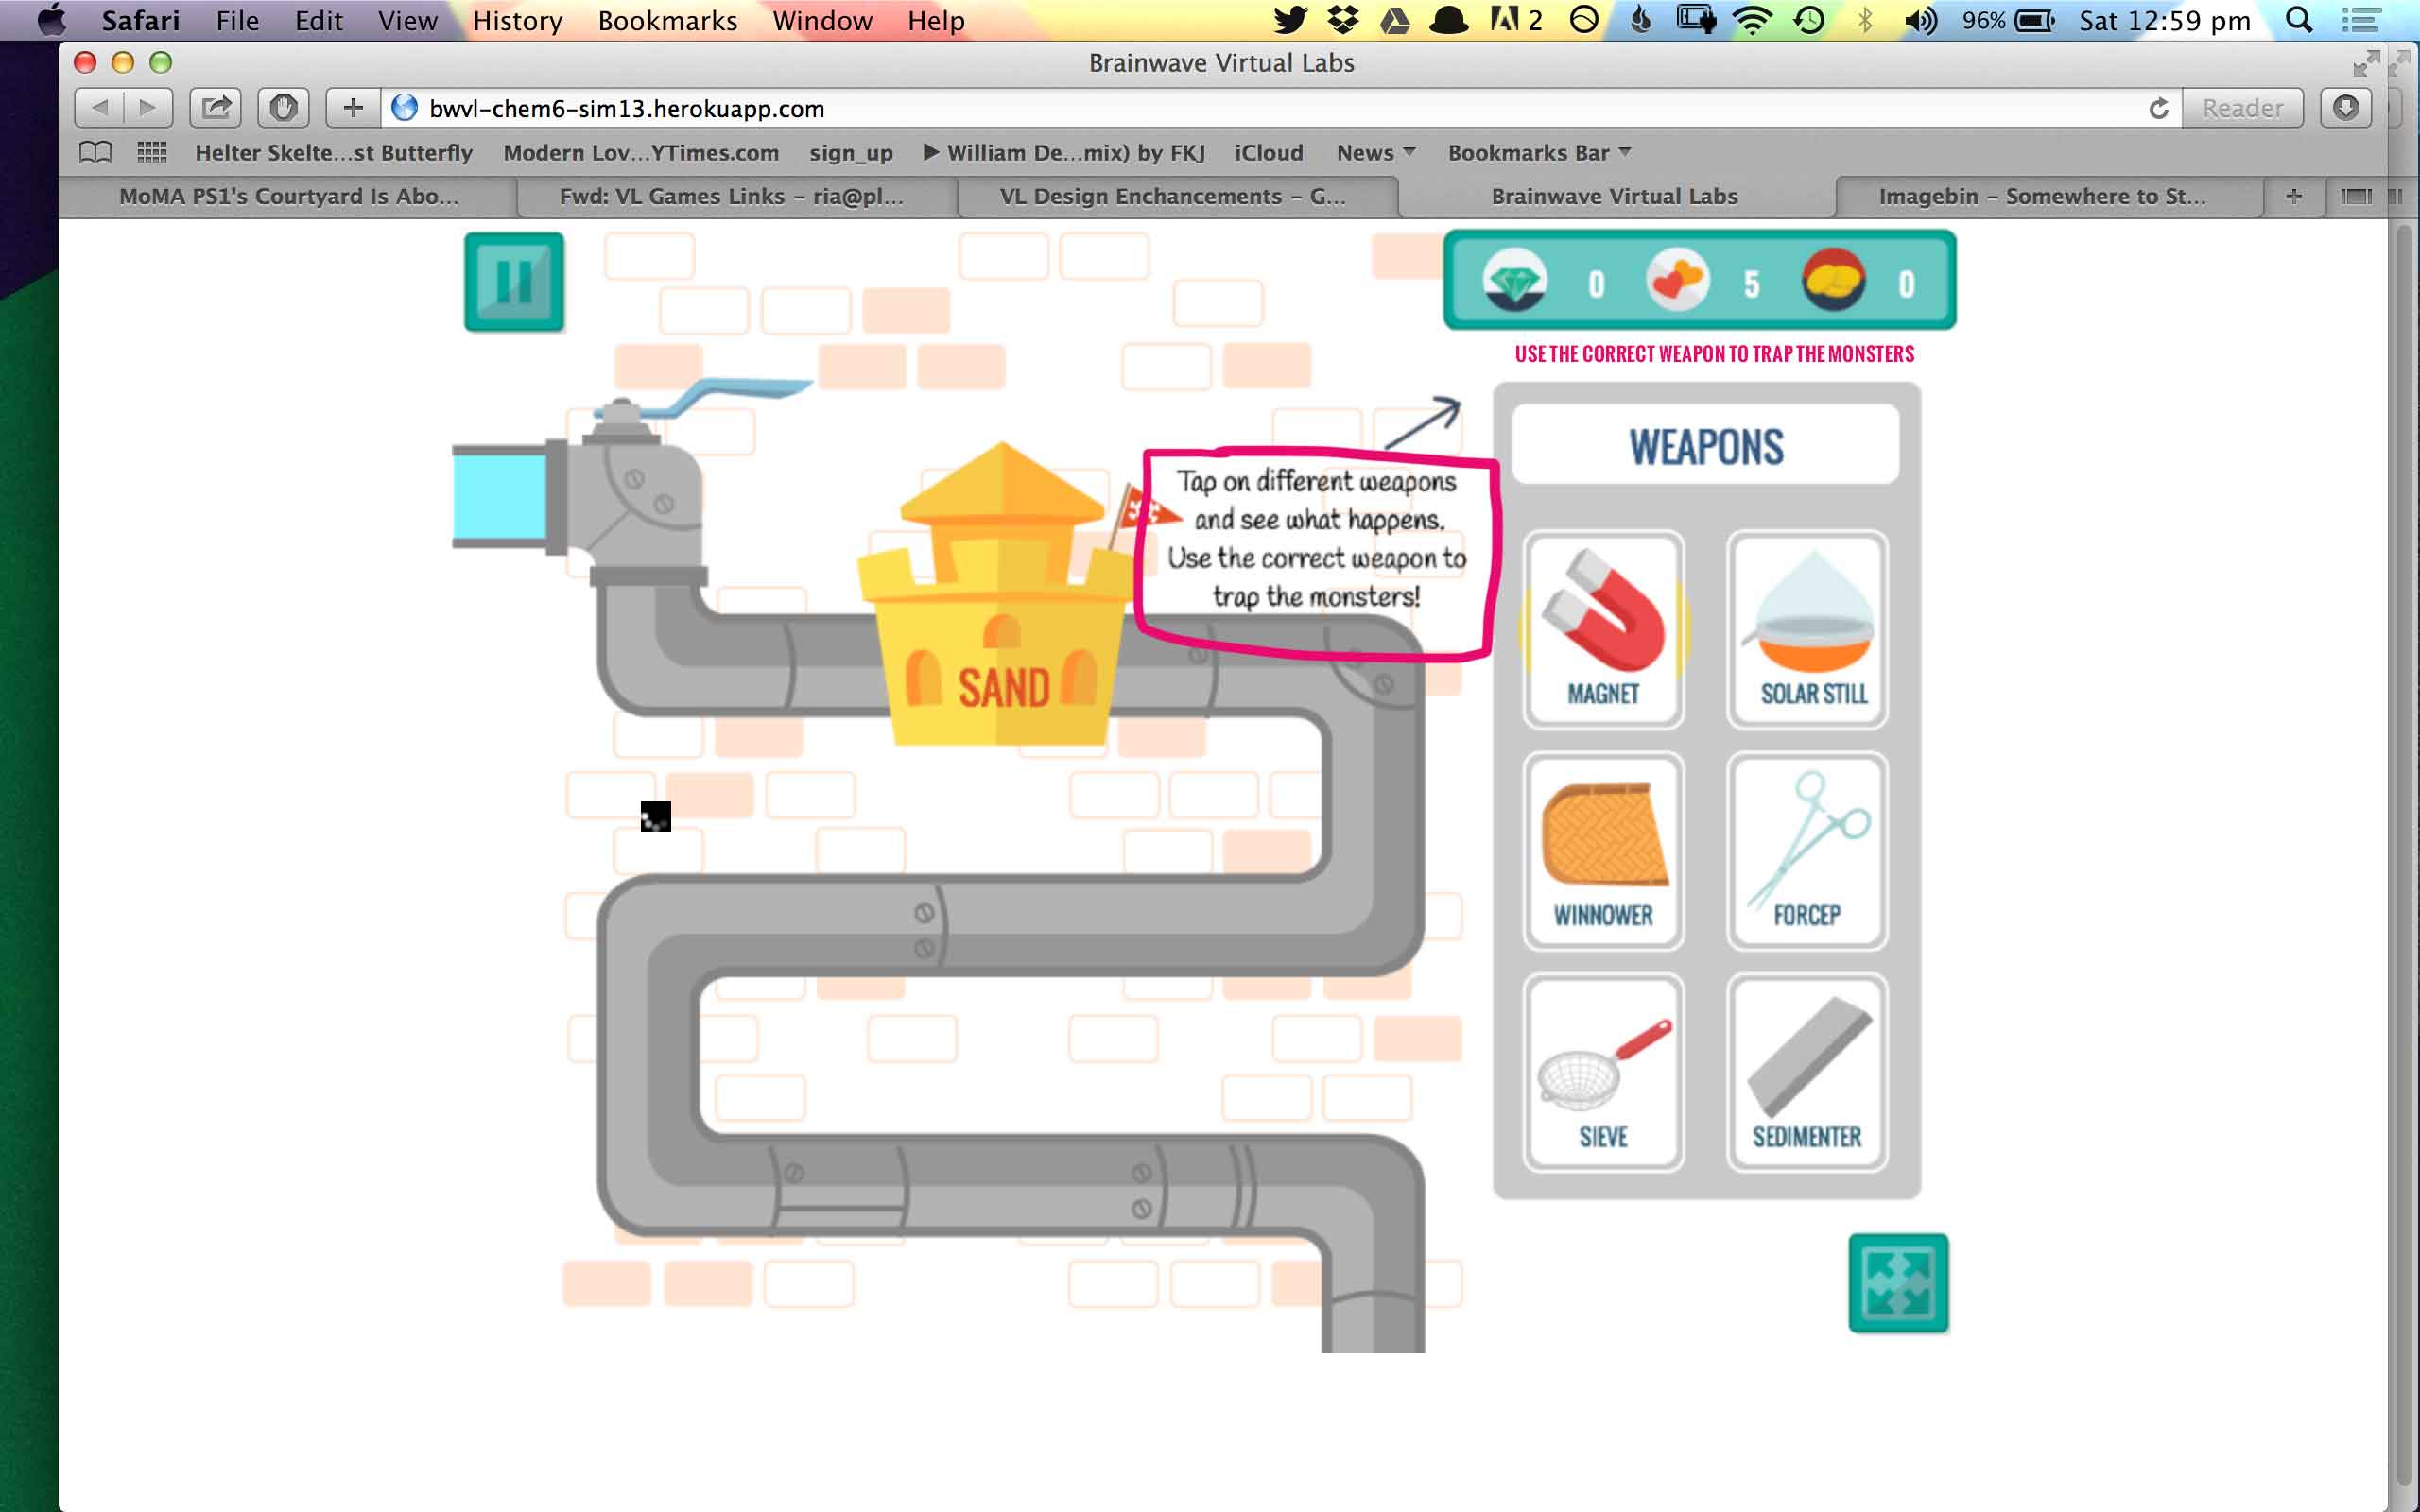Enter Safari fullscreen mode arrows
The height and width of the screenshot is (1512, 2420).
(x=2366, y=63)
